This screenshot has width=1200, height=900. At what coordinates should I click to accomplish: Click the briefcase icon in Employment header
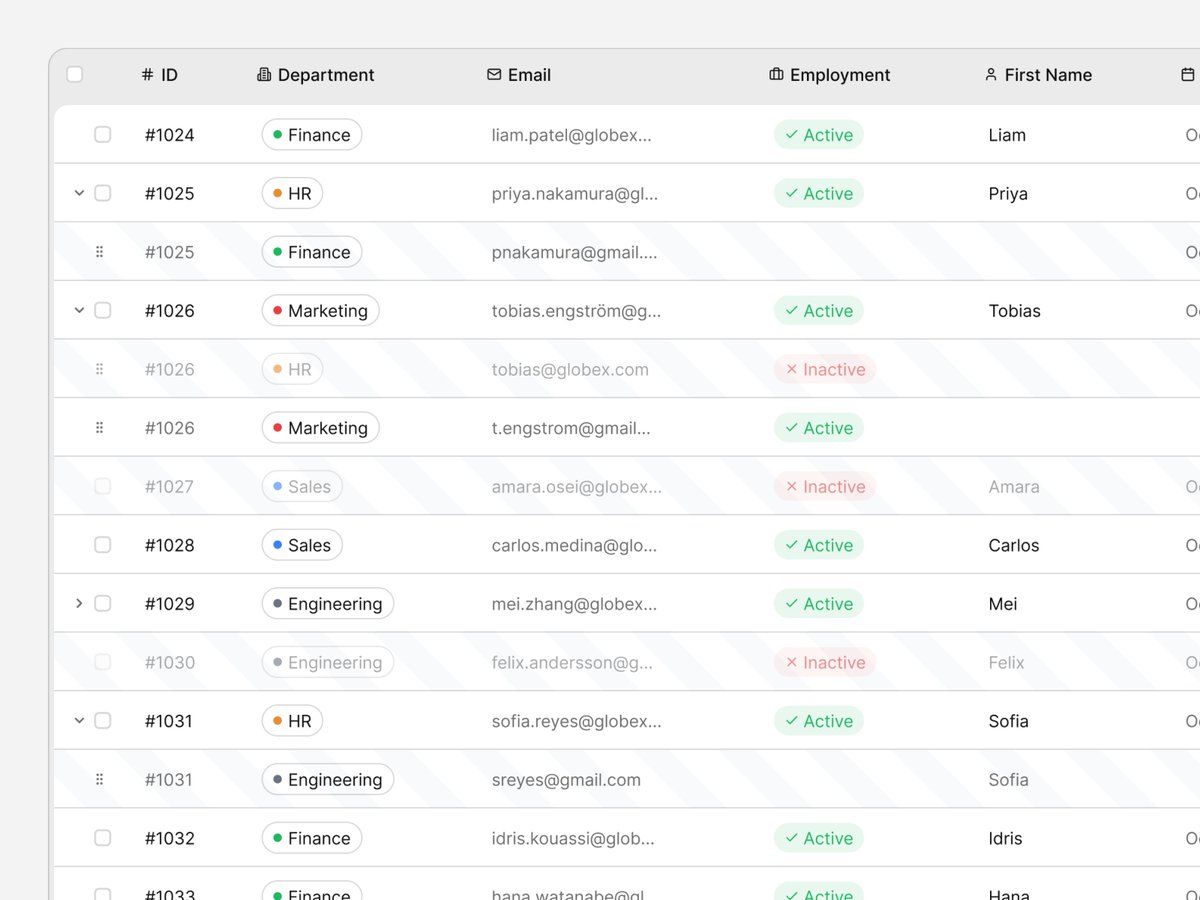pos(774,74)
